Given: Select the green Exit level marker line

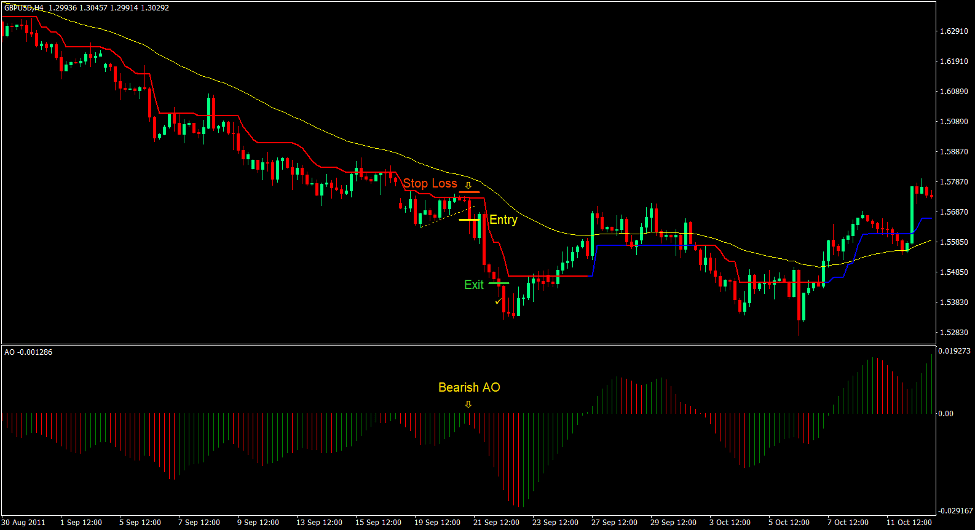Looking at the screenshot, I should click(x=499, y=284).
